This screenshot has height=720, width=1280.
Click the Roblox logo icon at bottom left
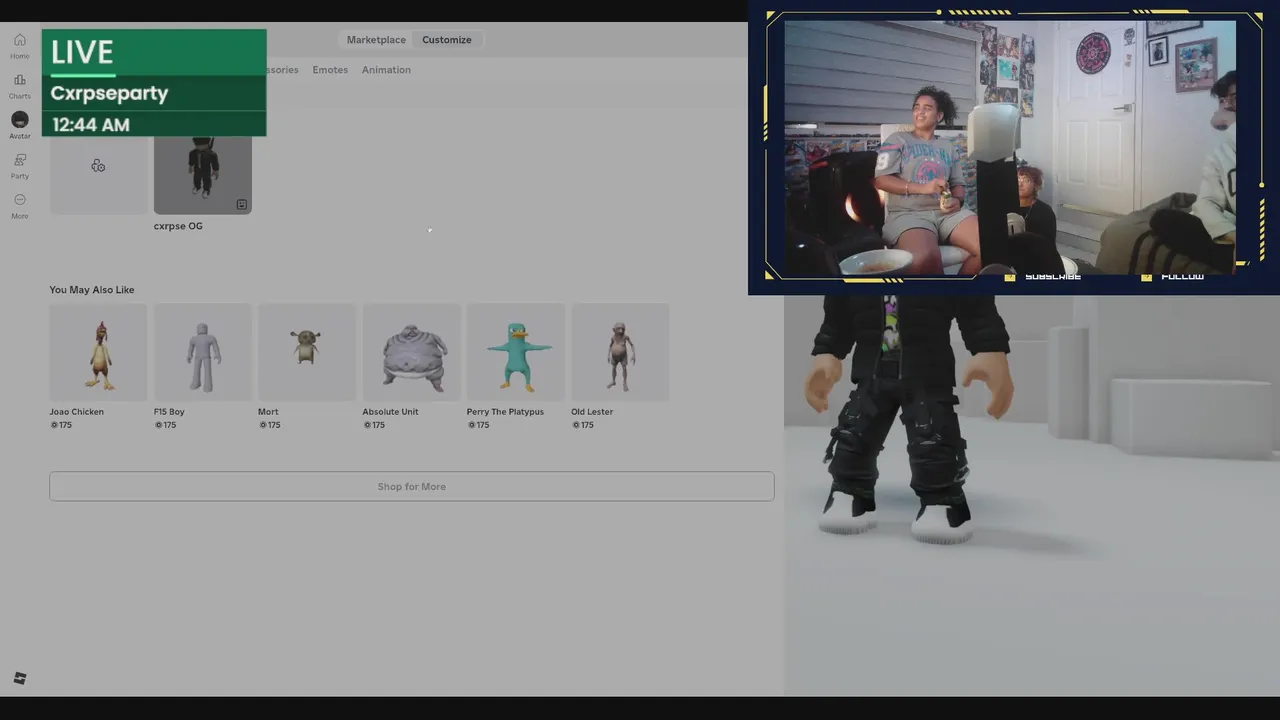click(x=20, y=678)
